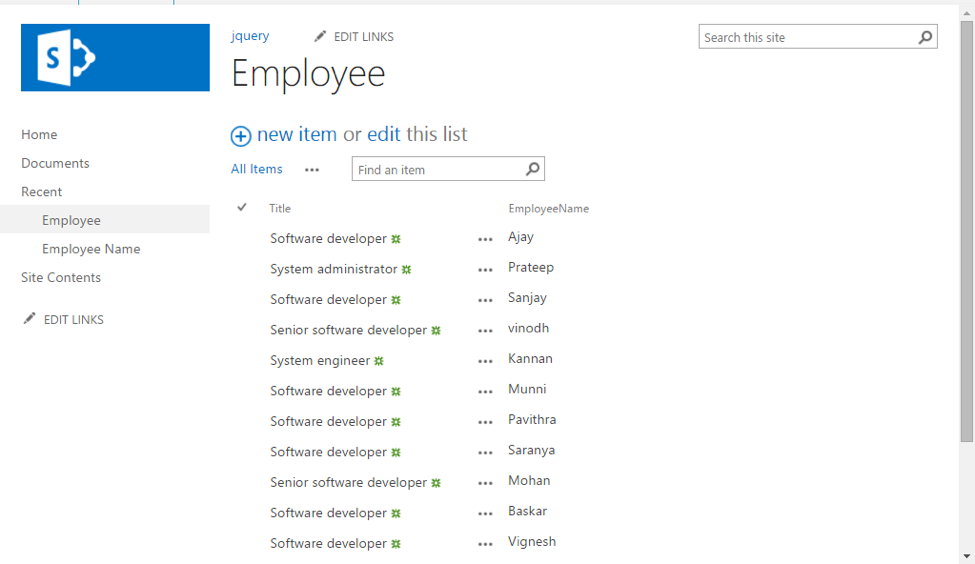The height and width of the screenshot is (564, 975).
Task: Open Documents in left navigation
Action: tap(55, 163)
